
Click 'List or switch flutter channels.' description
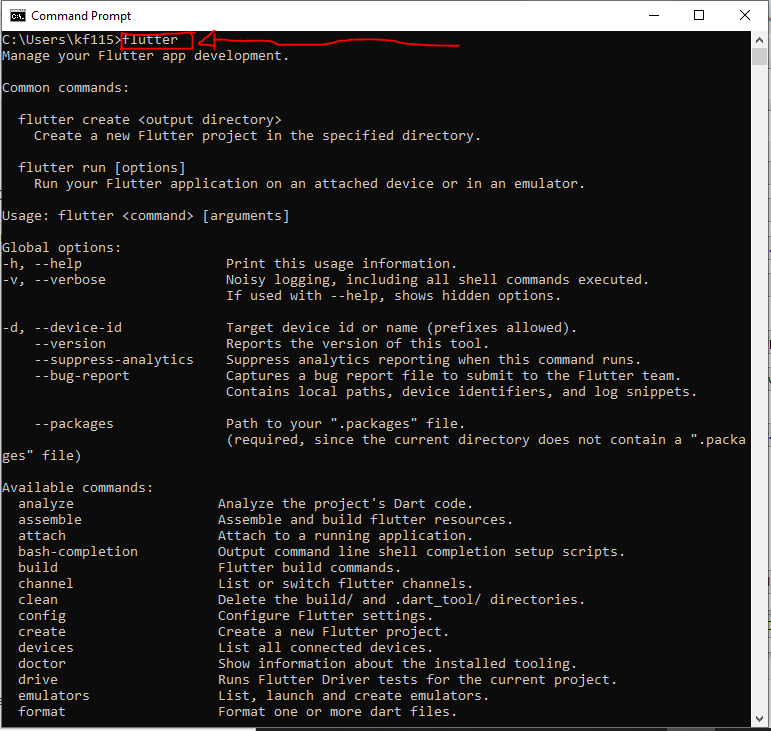pyautogui.click(x=345, y=584)
